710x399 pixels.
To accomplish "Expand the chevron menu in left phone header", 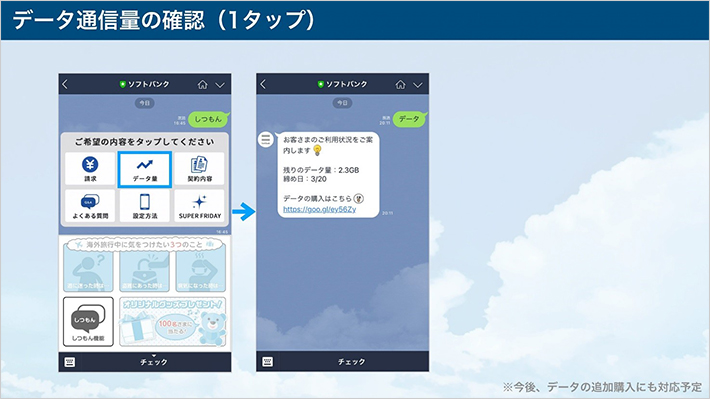I will point(220,85).
